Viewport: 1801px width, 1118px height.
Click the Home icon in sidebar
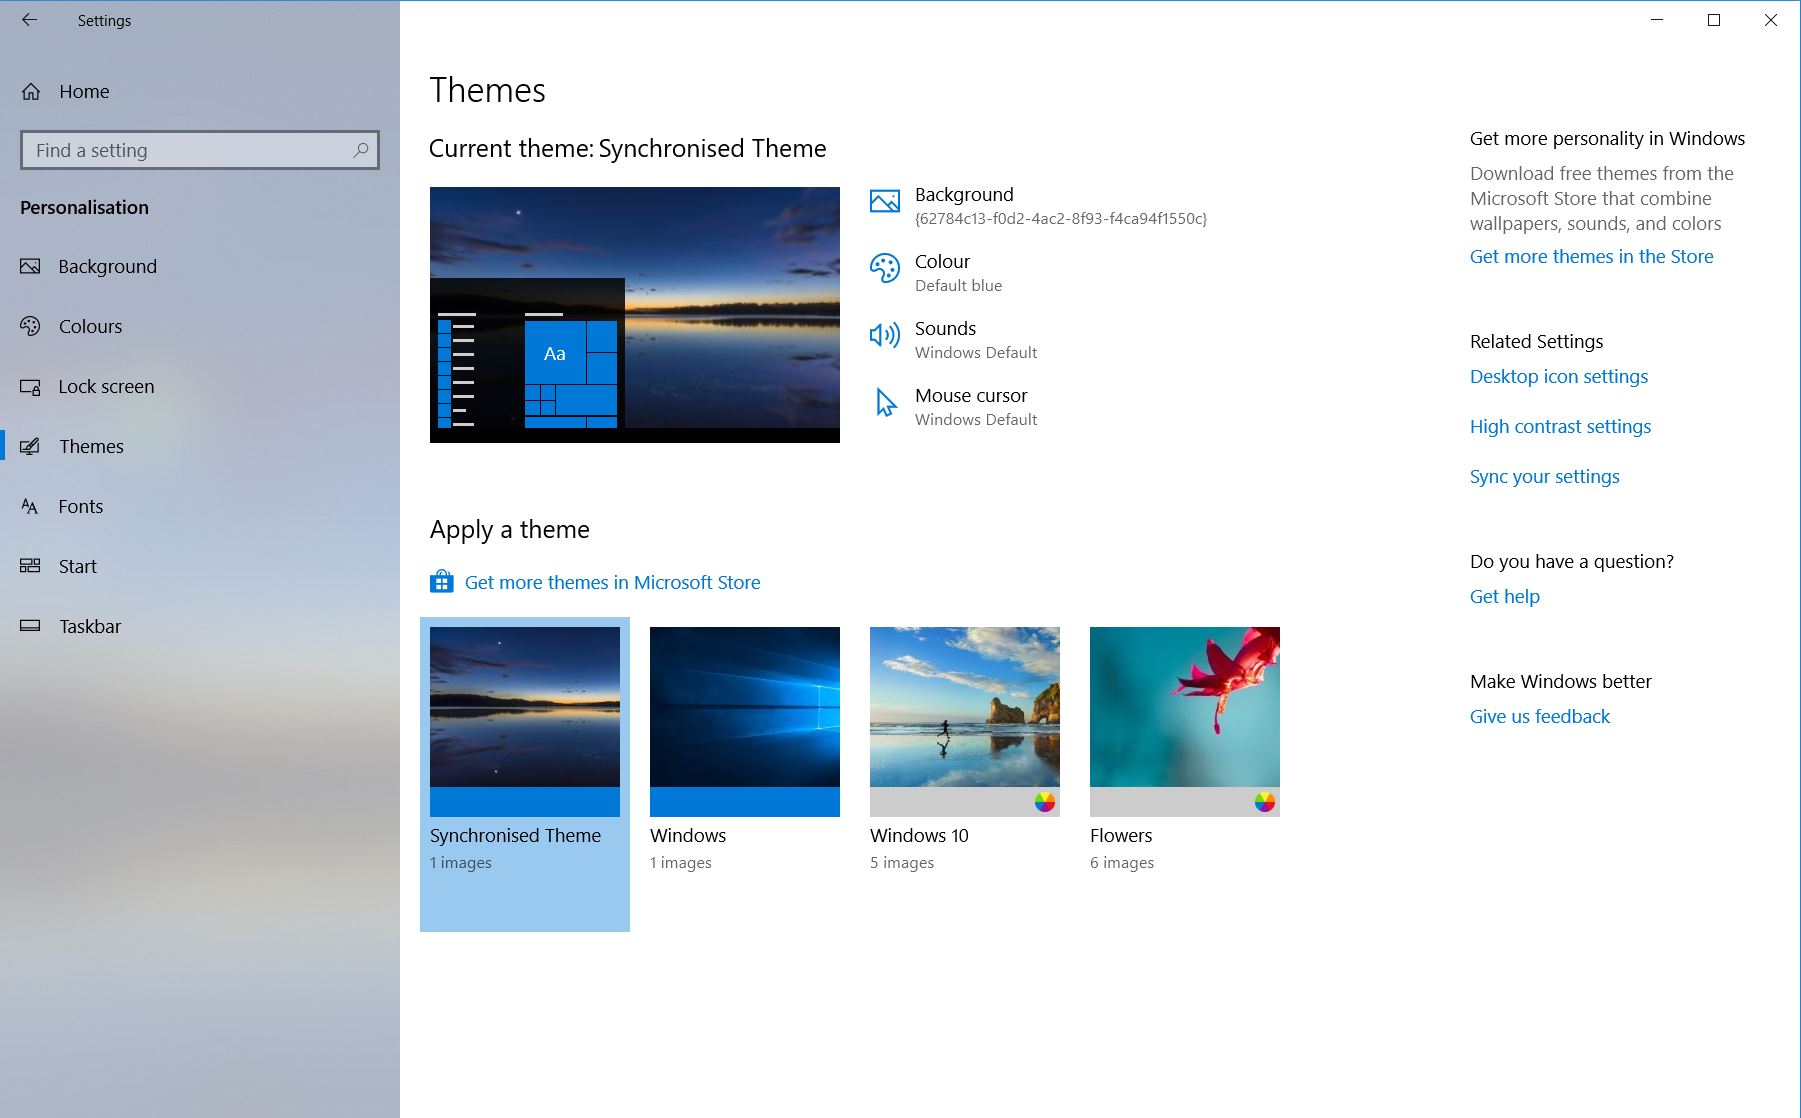[31, 92]
